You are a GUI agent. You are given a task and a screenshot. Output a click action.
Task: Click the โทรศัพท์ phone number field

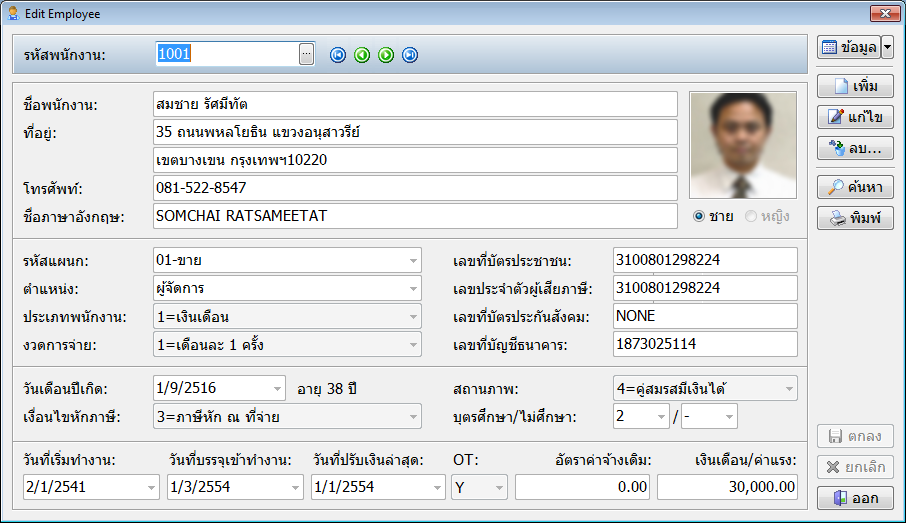click(415, 188)
